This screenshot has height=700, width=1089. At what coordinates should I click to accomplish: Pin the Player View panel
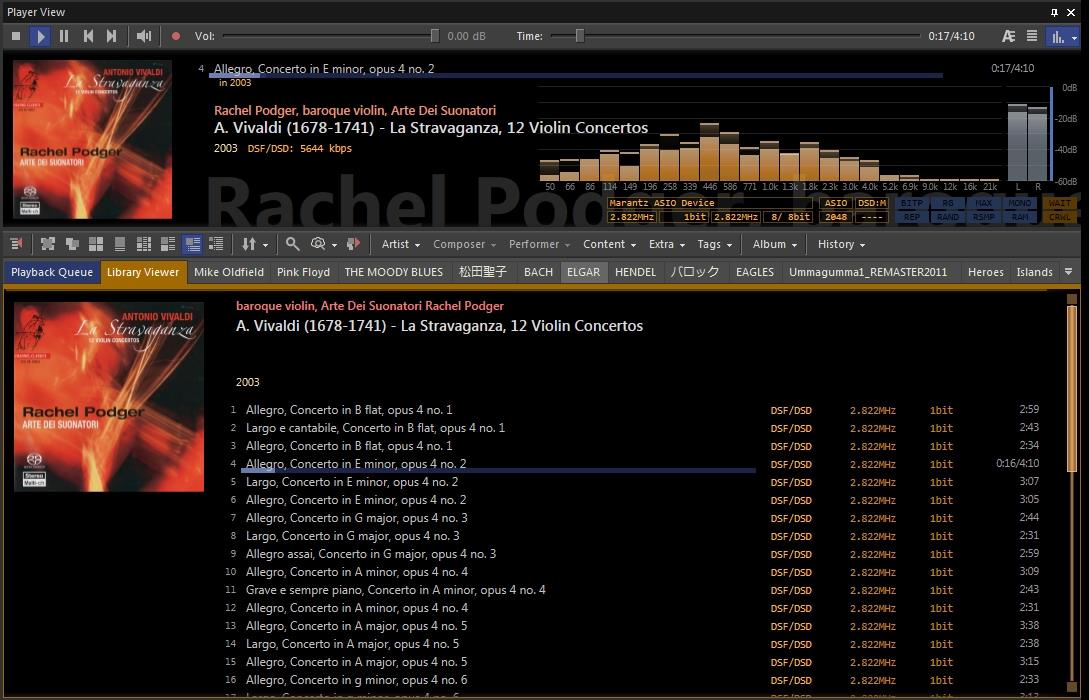coord(1054,12)
